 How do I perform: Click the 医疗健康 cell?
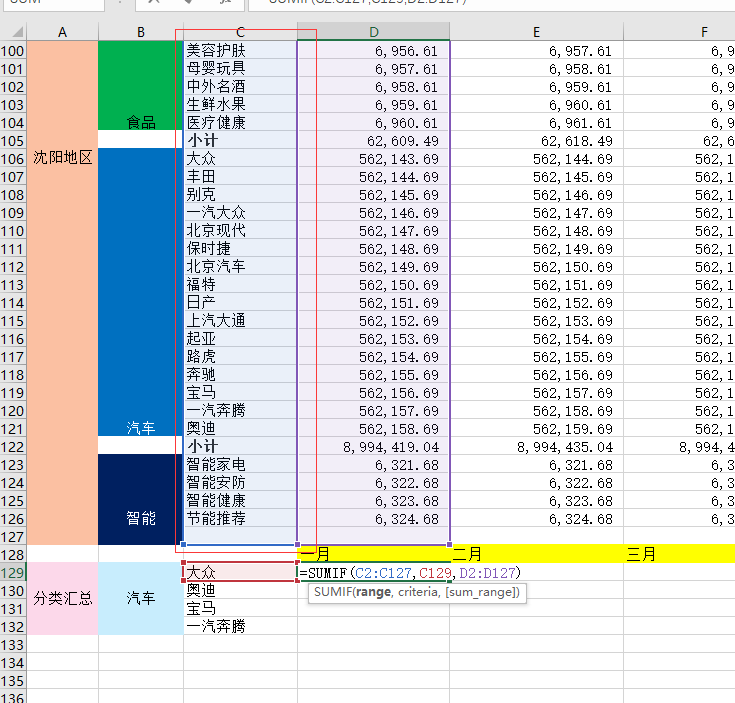240,123
